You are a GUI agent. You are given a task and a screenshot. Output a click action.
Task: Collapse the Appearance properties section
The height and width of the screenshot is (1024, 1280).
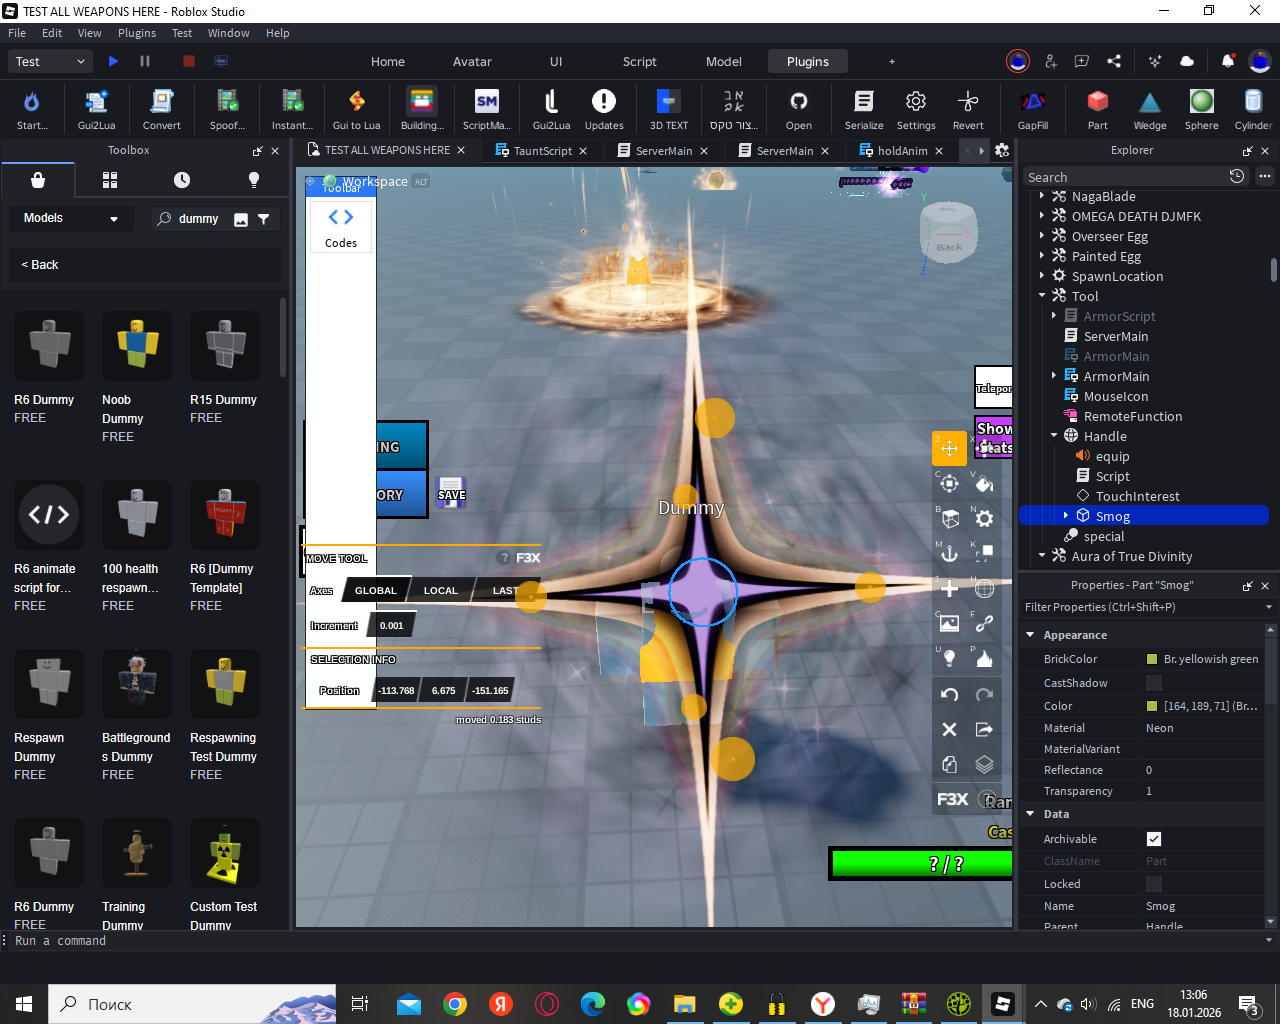(1030, 635)
